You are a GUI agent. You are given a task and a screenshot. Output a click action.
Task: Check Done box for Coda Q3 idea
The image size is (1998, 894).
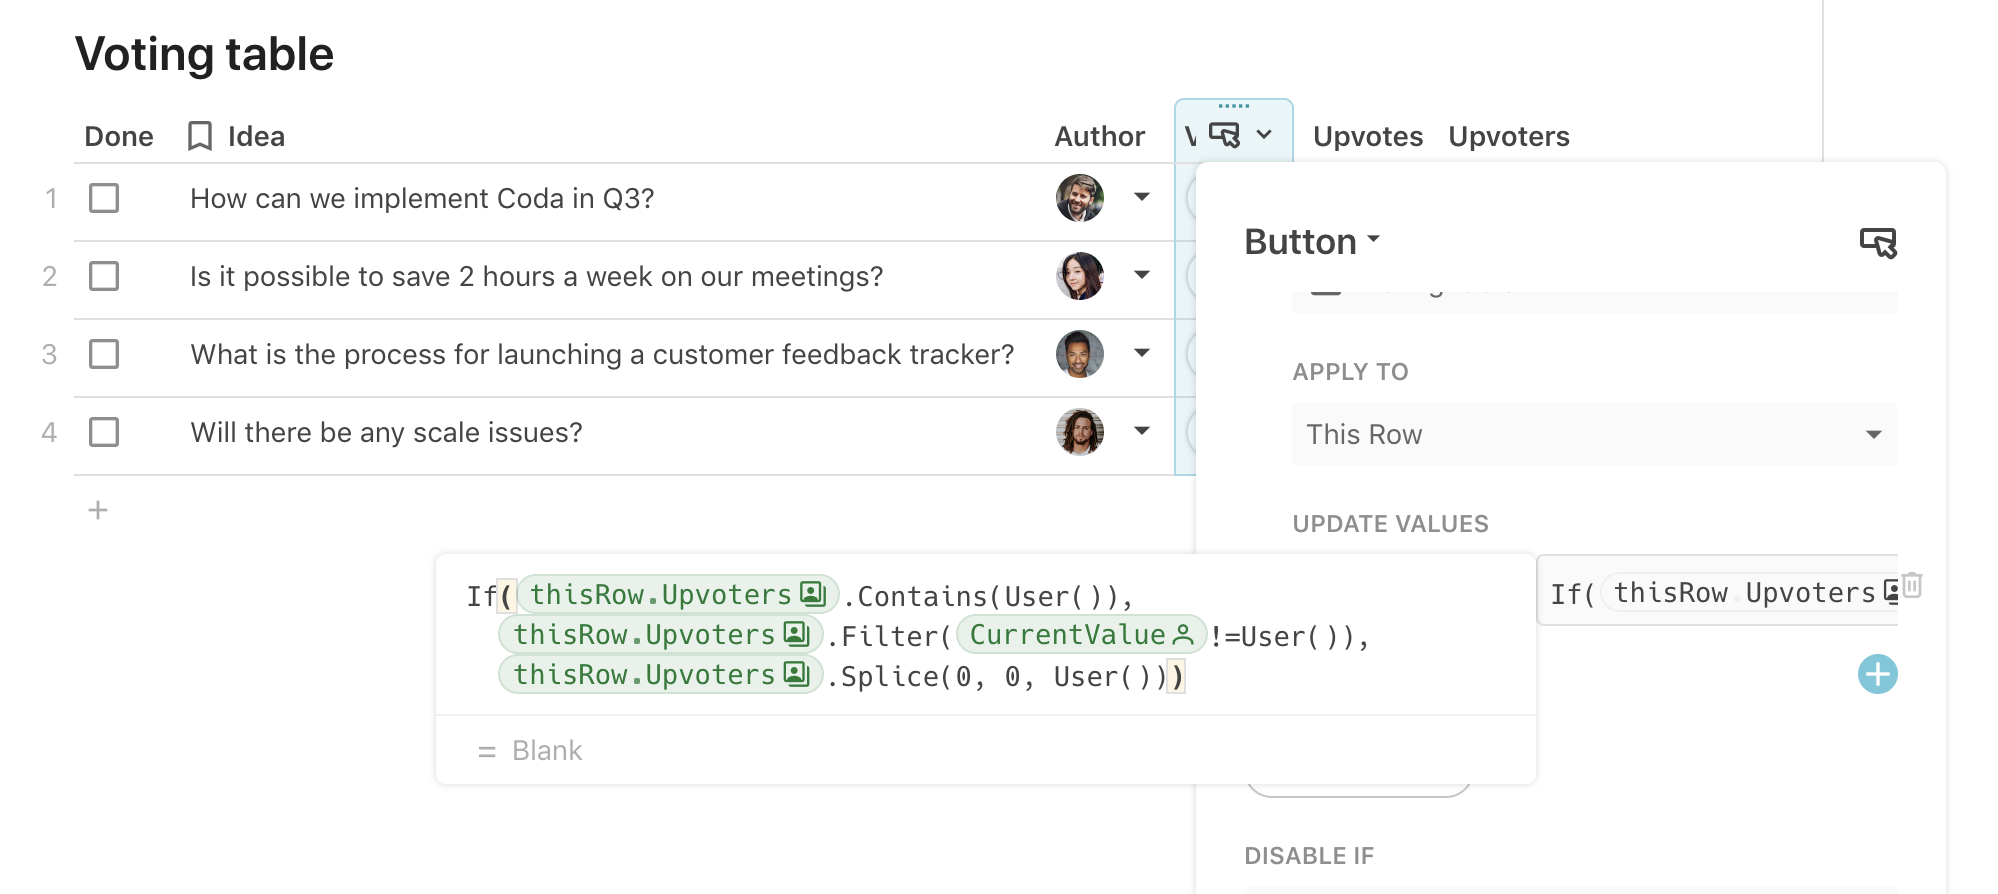(104, 198)
